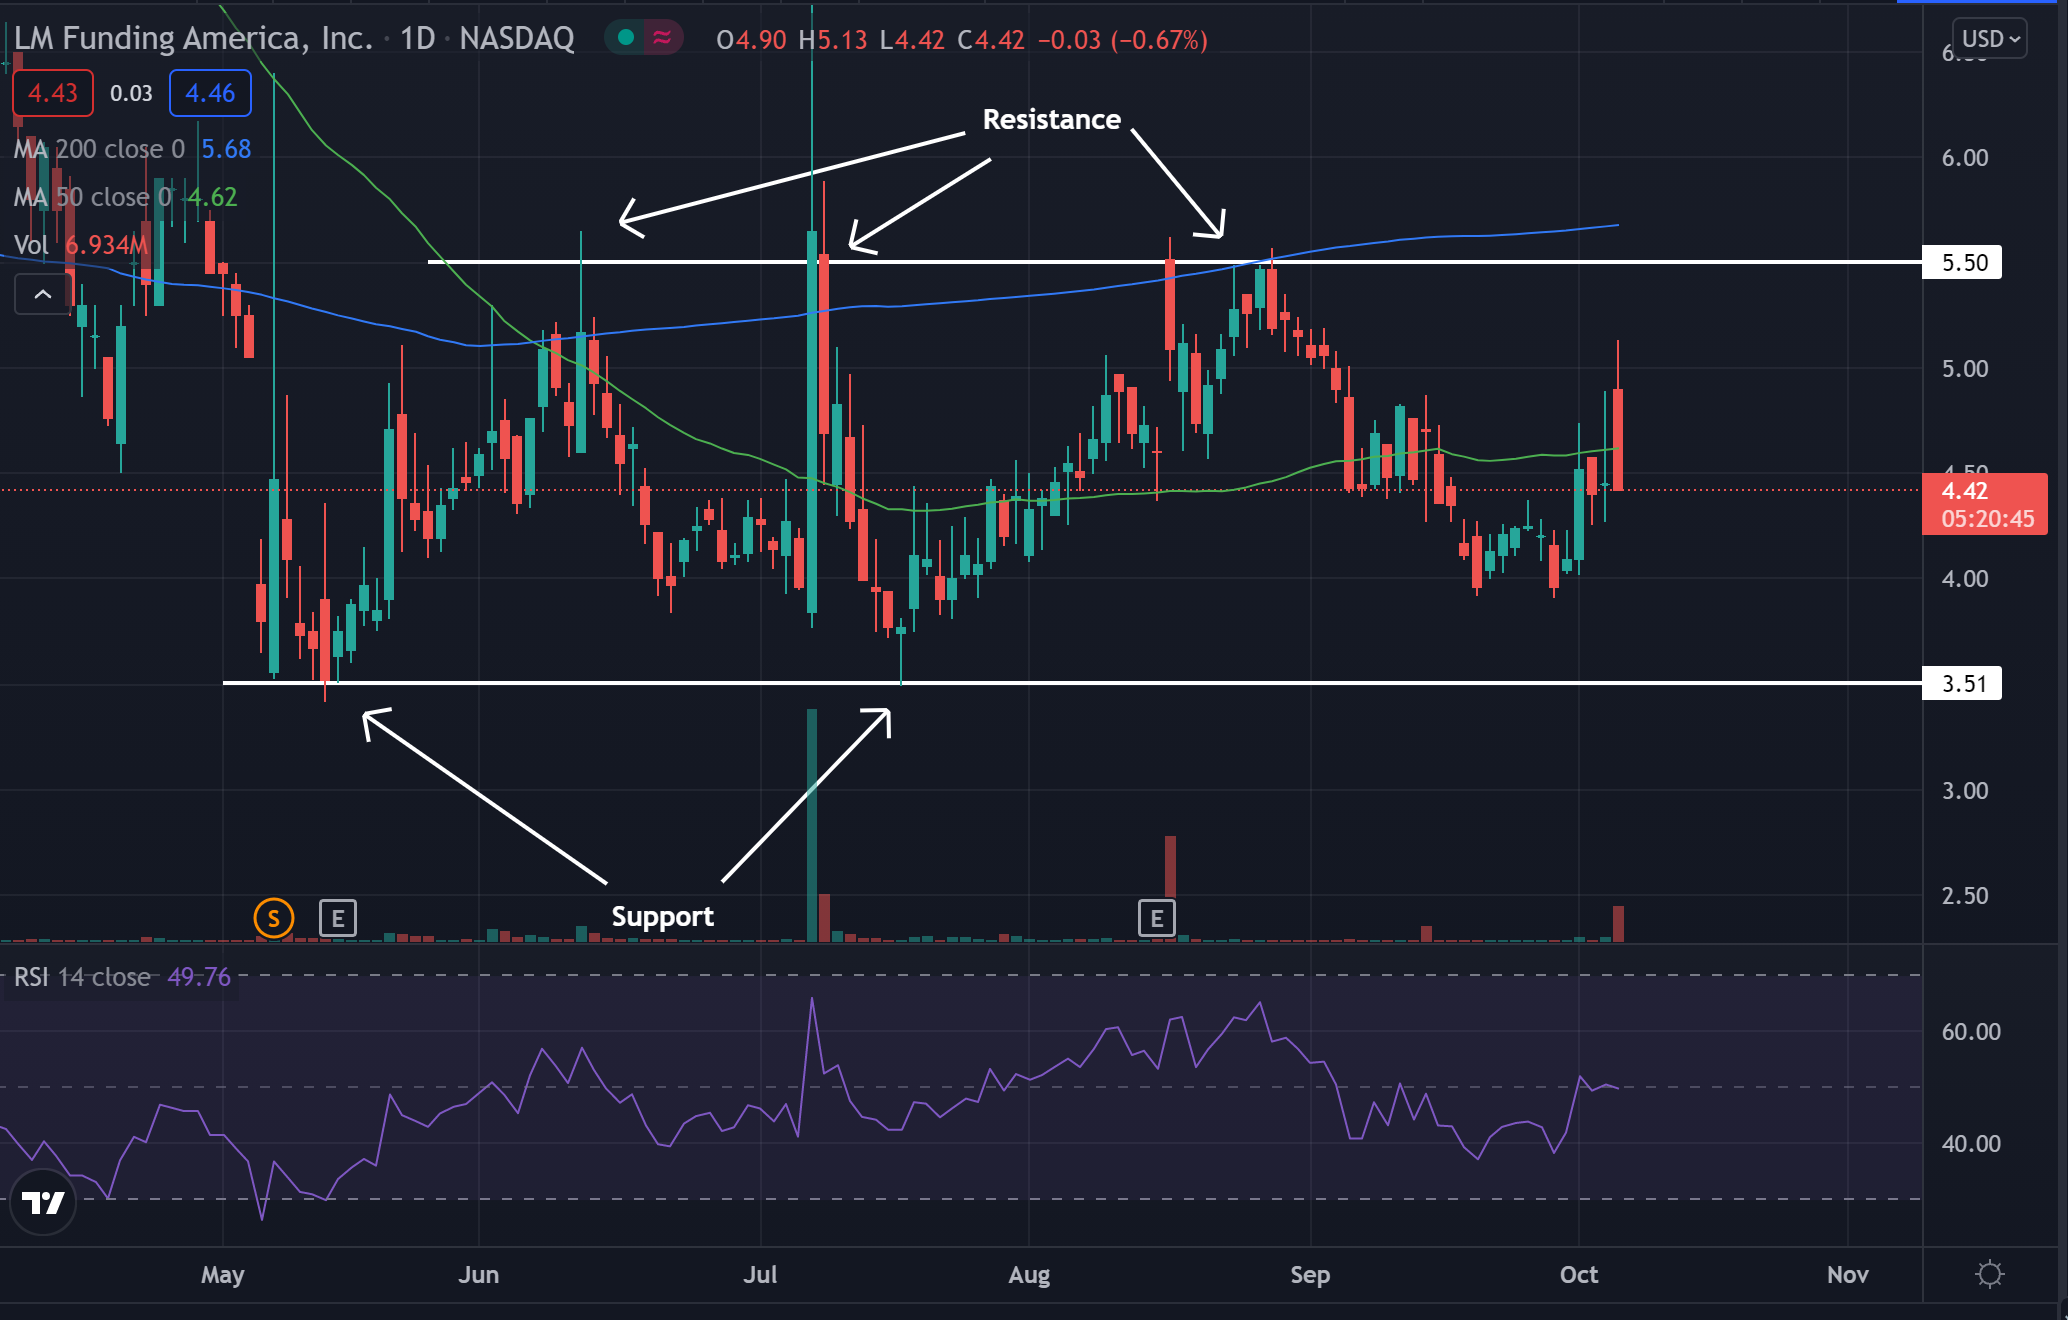Click the 1D interval label

417,38
